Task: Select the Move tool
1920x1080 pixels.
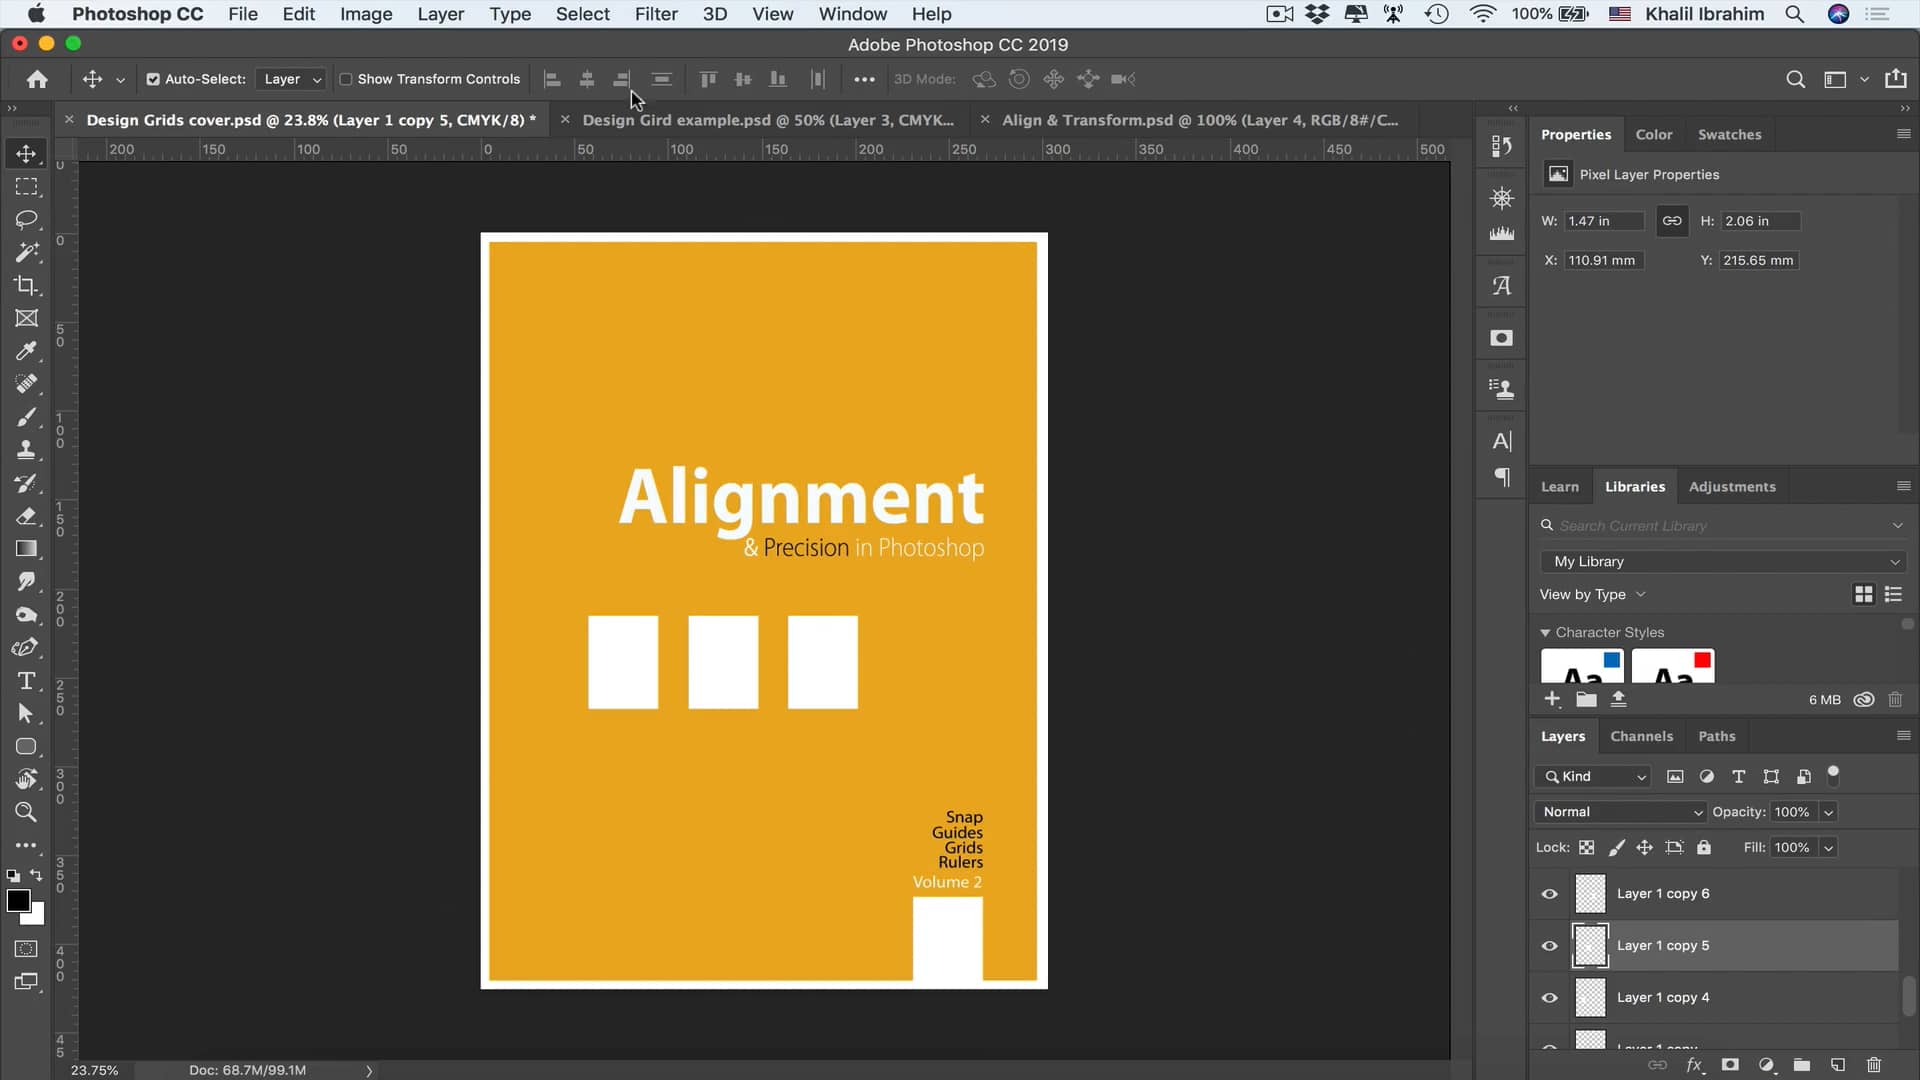Action: point(26,152)
